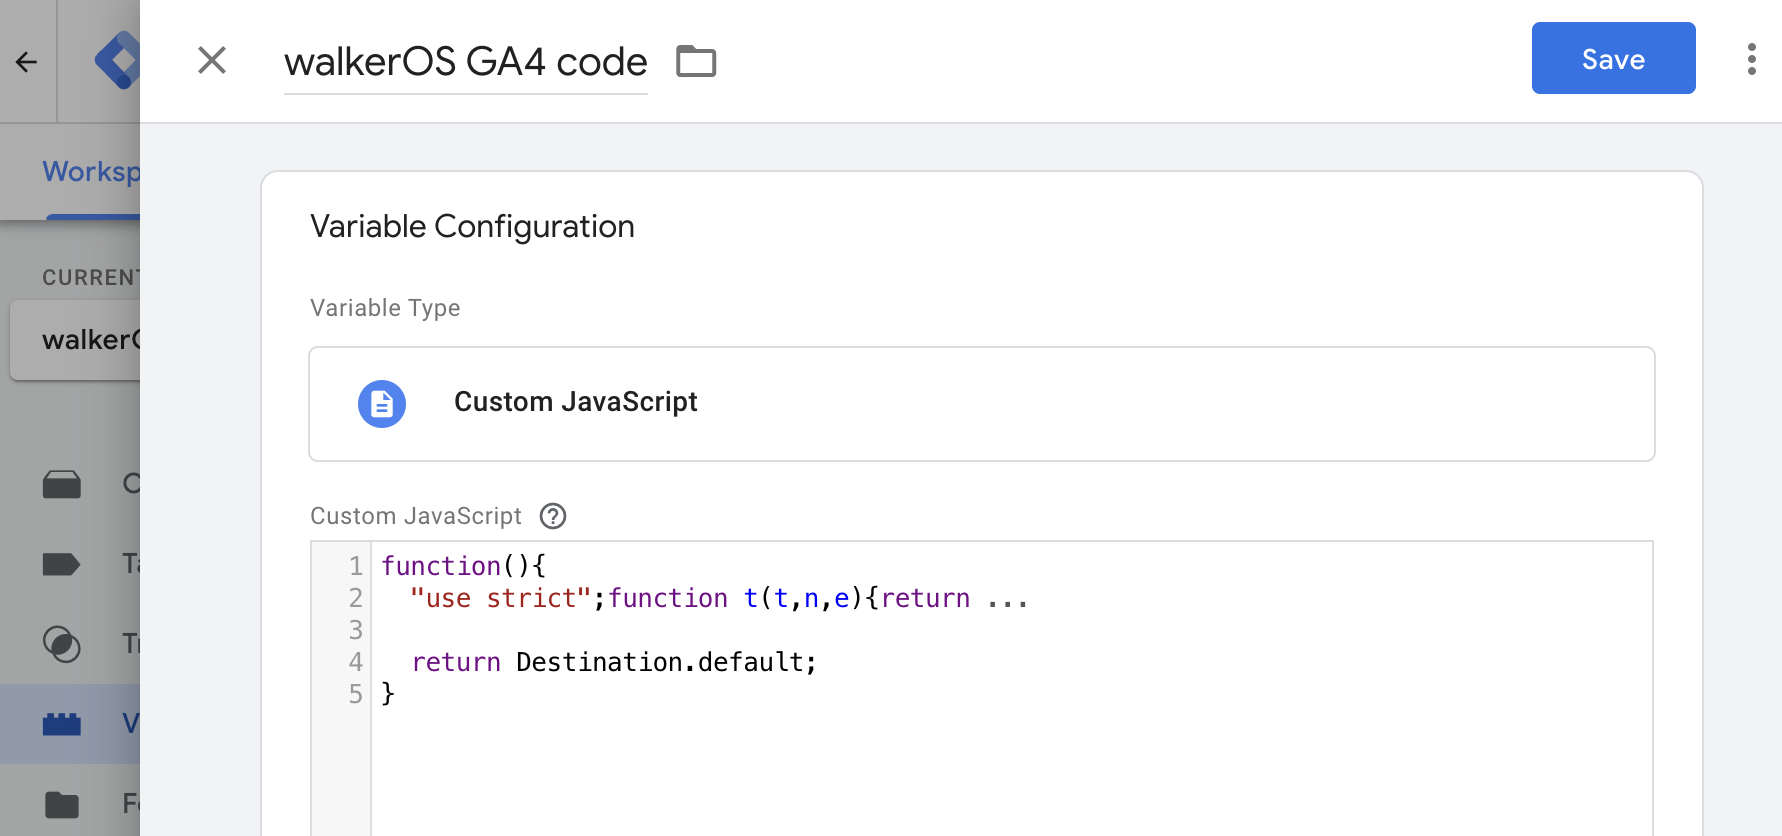Click the Variable Configuration heading
This screenshot has height=836, width=1782.
pos(472,227)
